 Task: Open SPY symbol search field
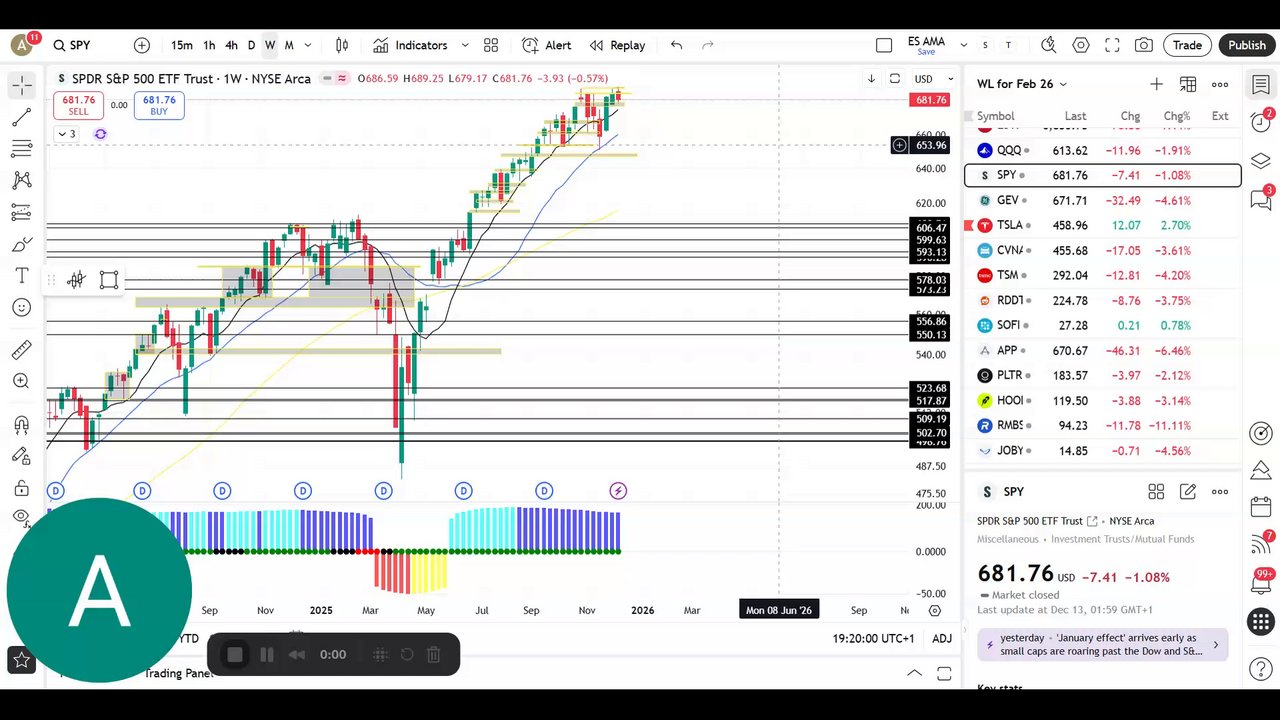pos(73,45)
